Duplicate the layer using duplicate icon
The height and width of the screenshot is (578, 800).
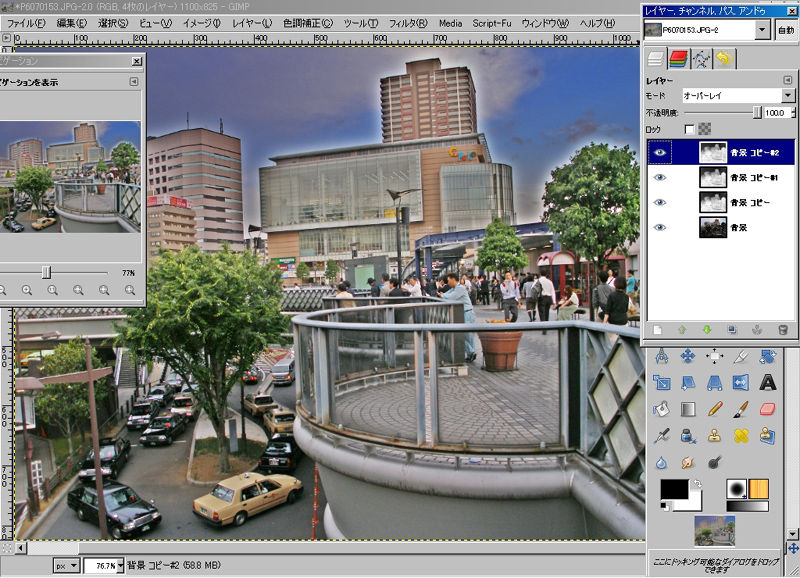pos(732,330)
